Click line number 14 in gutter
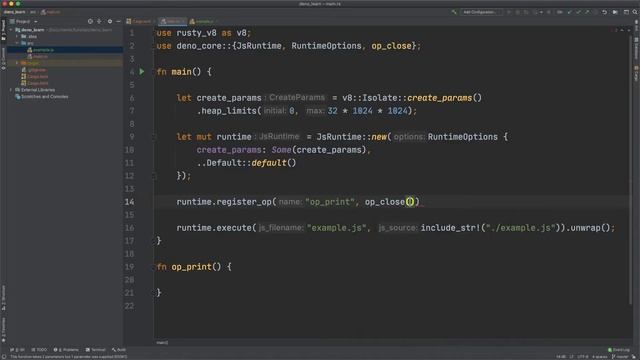Viewport: 640px width, 360px height. click(129, 202)
